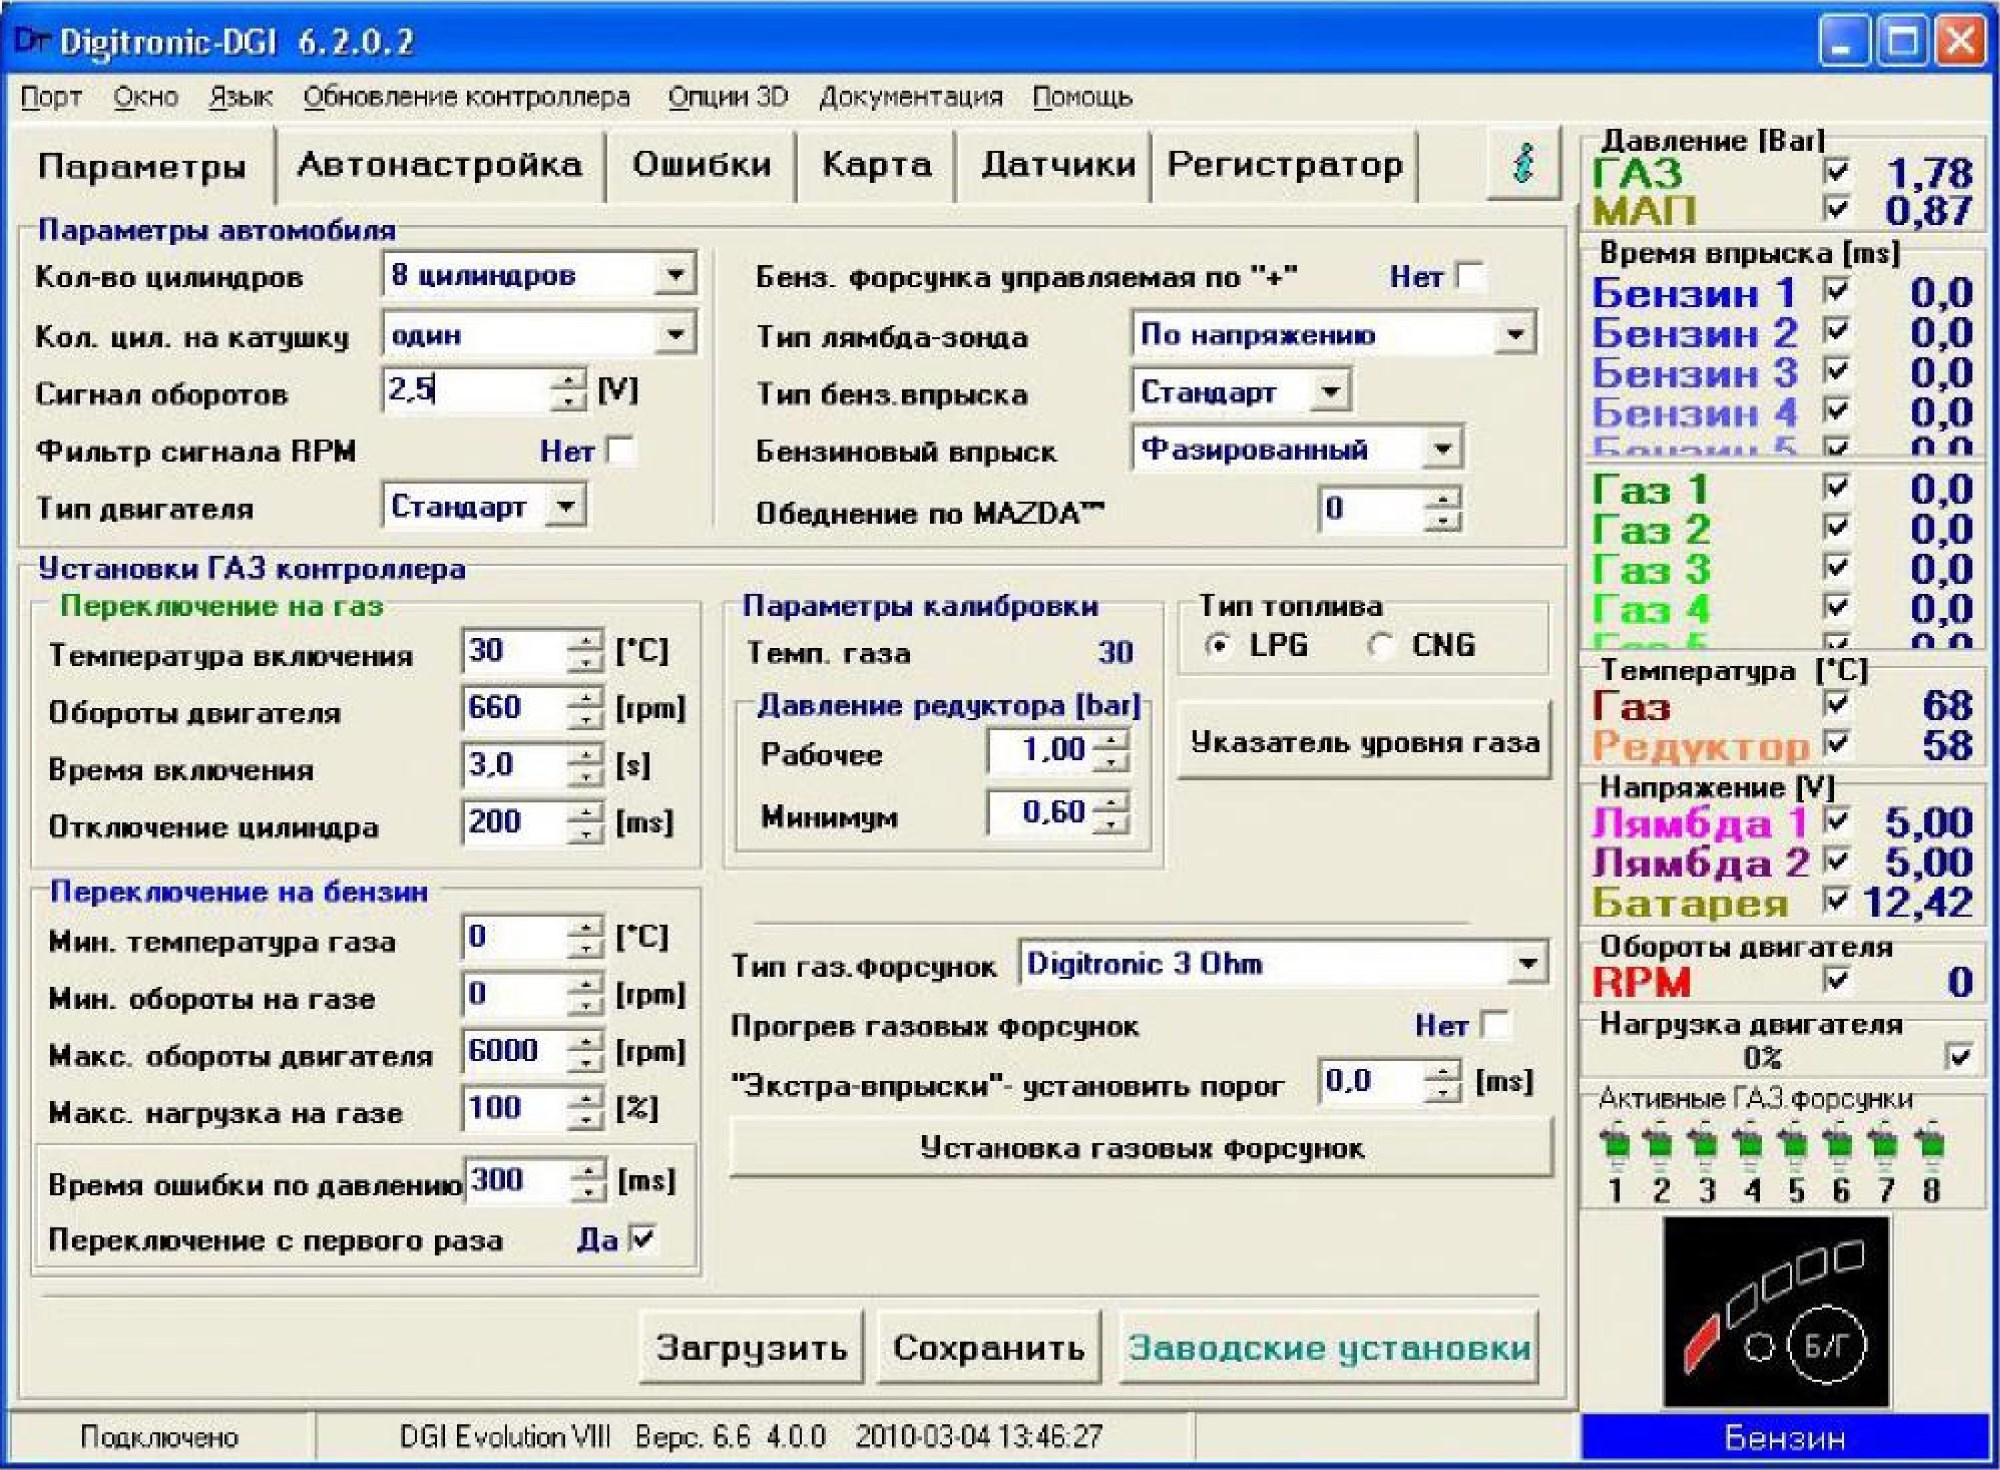The height and width of the screenshot is (1470, 2000).
Task: Click the Бензин fuel status indicator bar
Action: click(1785, 1437)
